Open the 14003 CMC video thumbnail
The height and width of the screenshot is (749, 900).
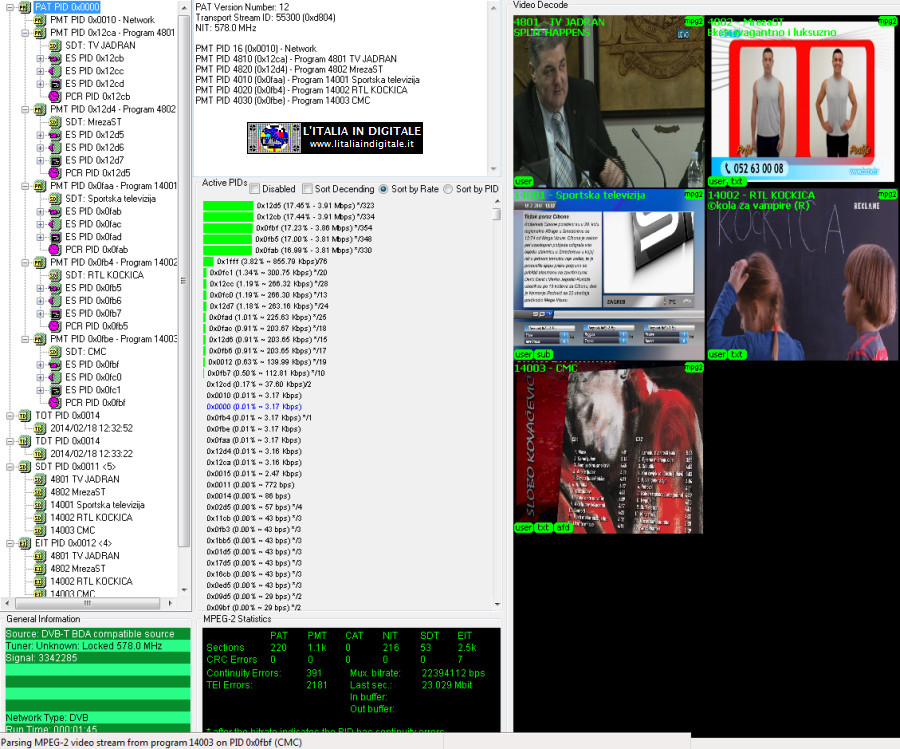[x=609, y=448]
